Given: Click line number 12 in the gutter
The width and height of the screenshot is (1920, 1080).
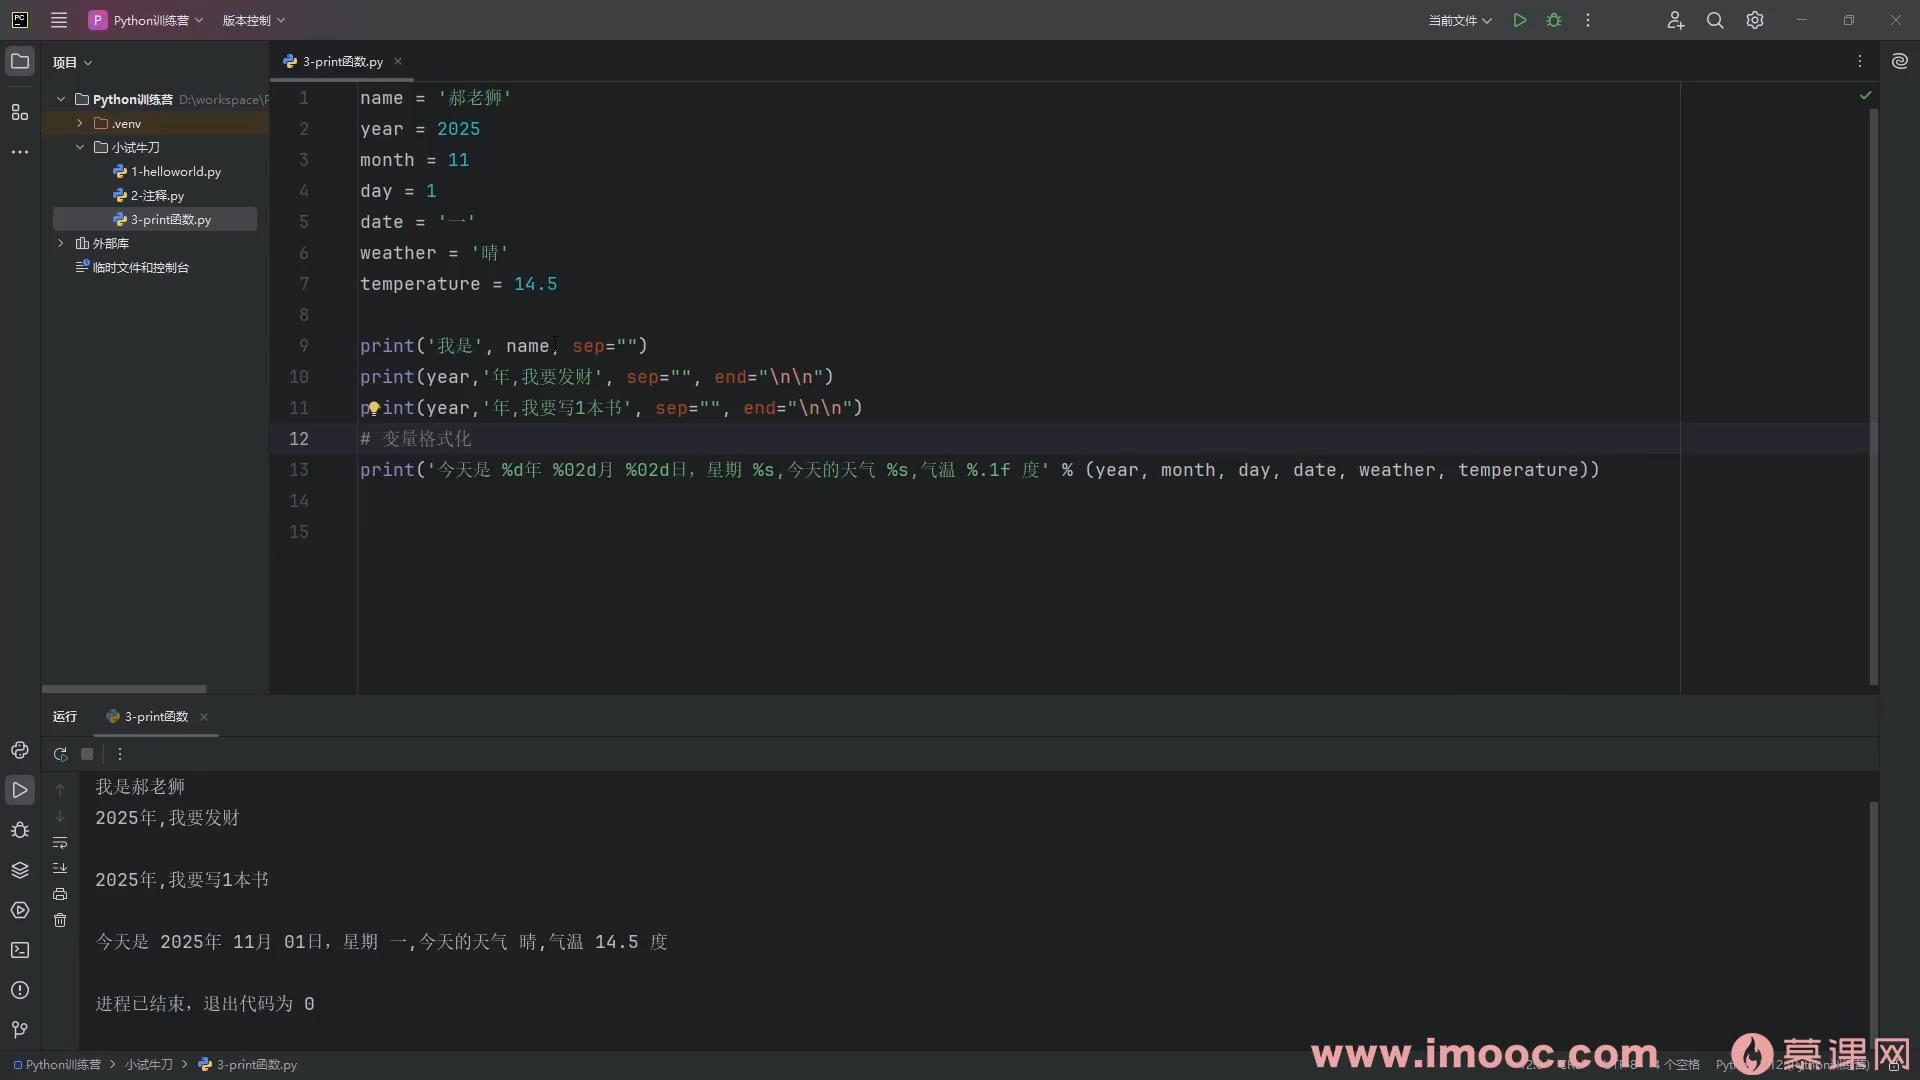Looking at the screenshot, I should (299, 439).
